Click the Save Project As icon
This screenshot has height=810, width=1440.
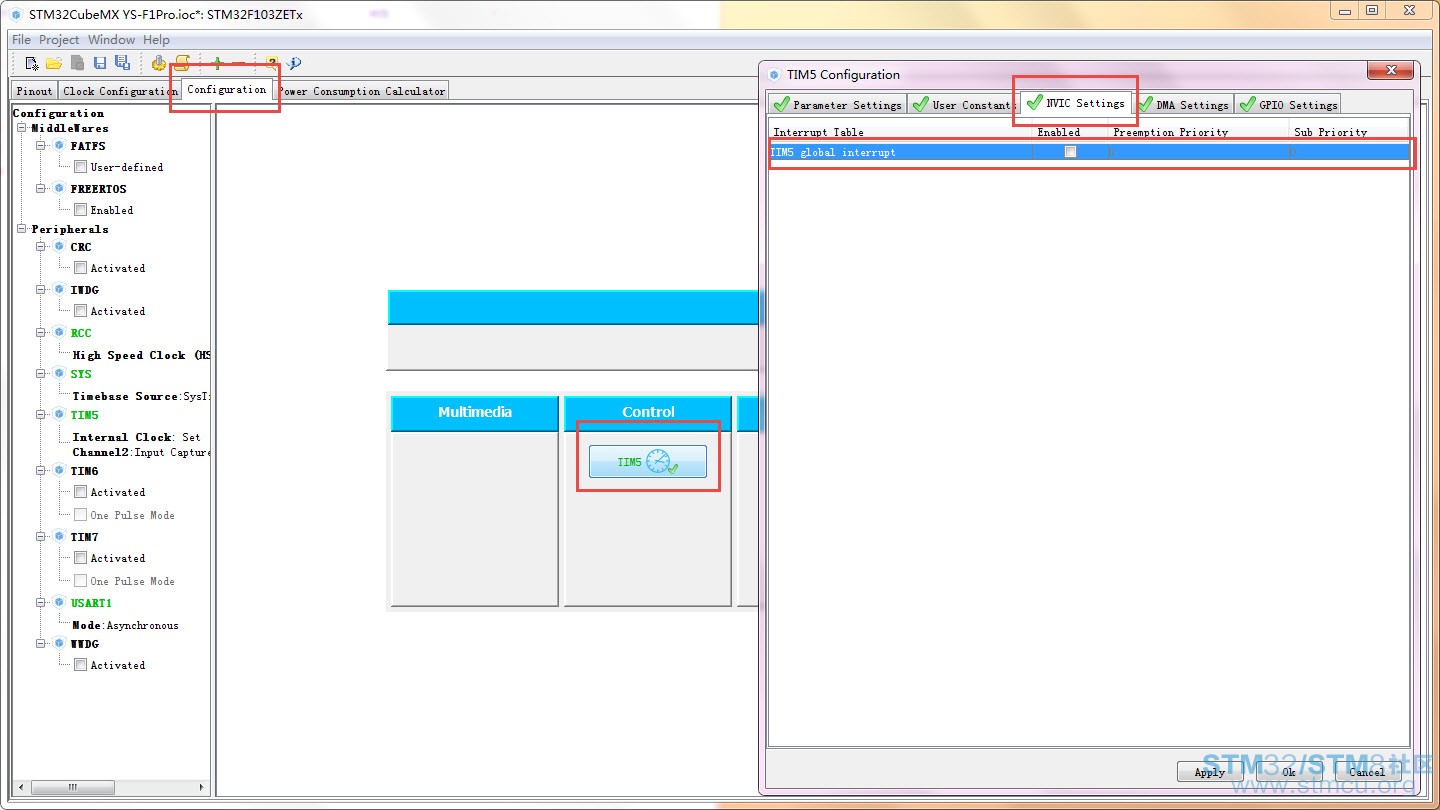click(122, 63)
